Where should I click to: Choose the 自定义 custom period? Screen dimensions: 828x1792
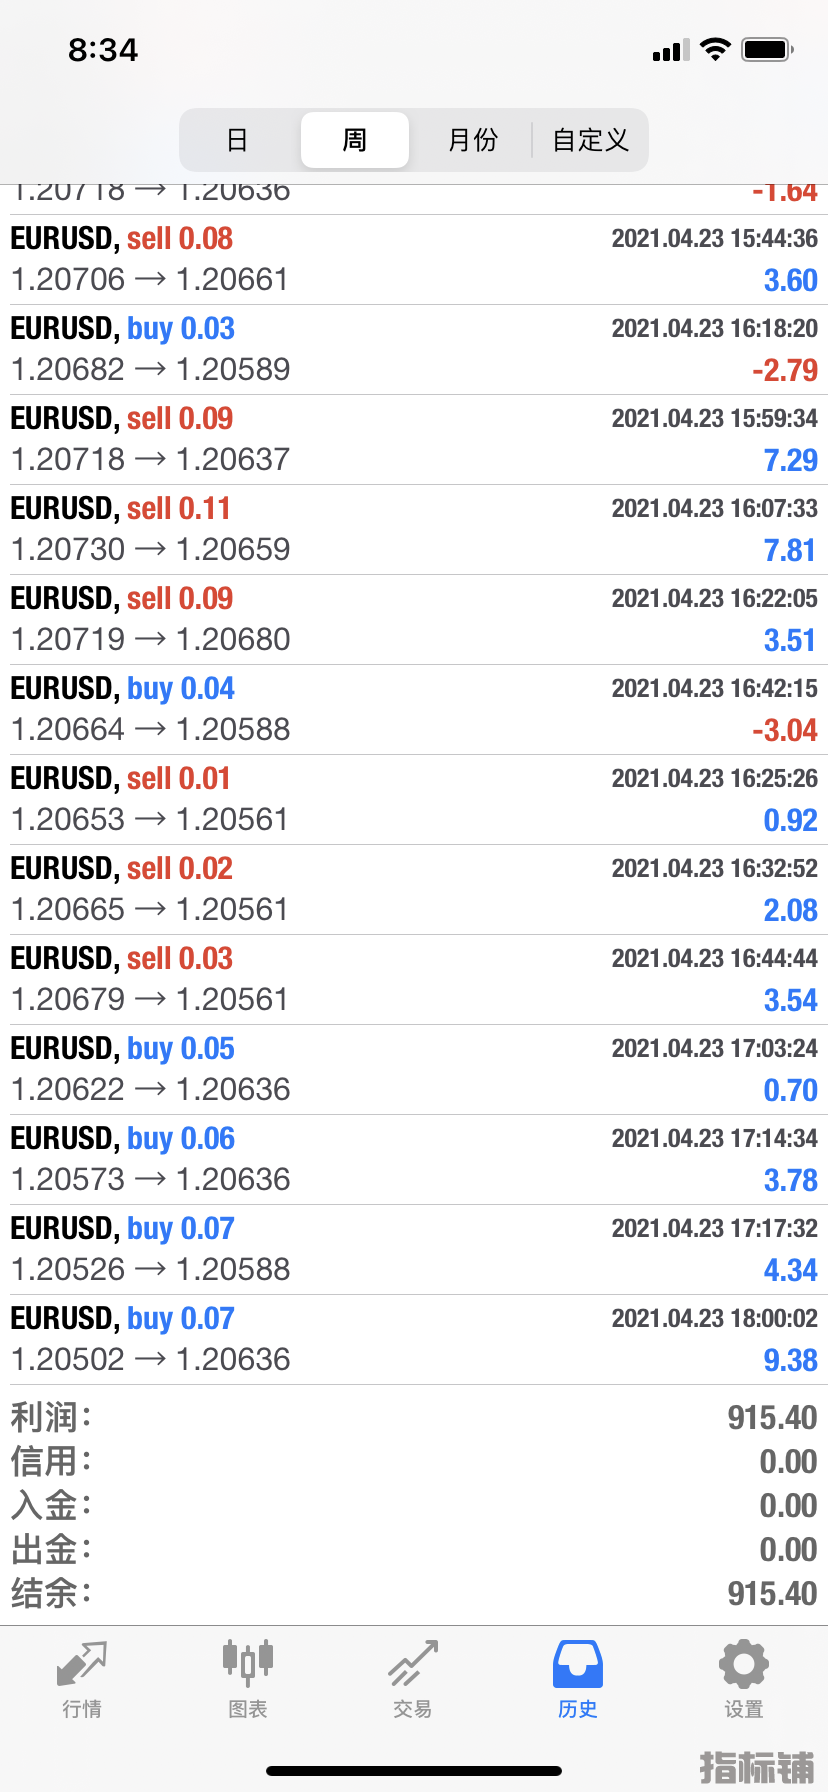(590, 140)
